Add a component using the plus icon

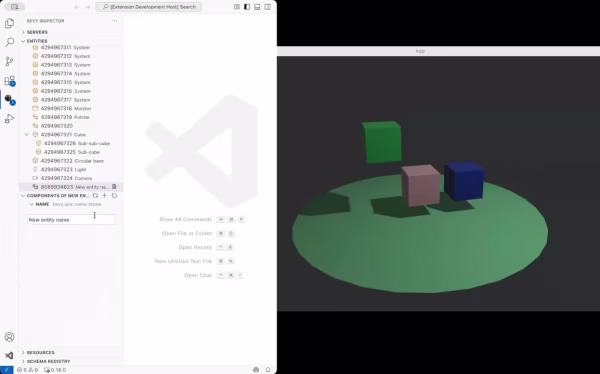pos(104,196)
